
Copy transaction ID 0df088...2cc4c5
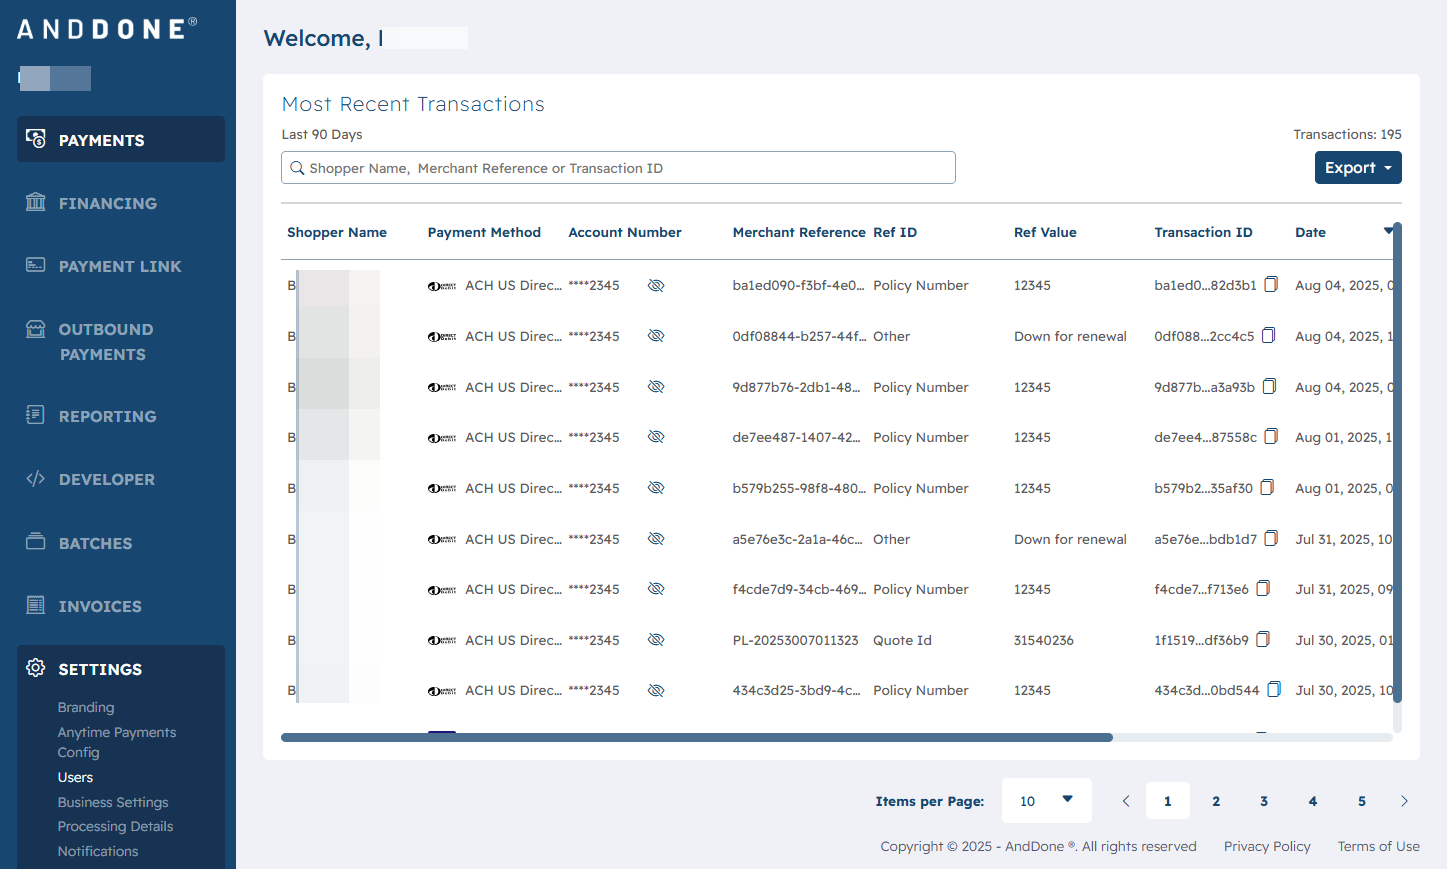click(x=1268, y=336)
